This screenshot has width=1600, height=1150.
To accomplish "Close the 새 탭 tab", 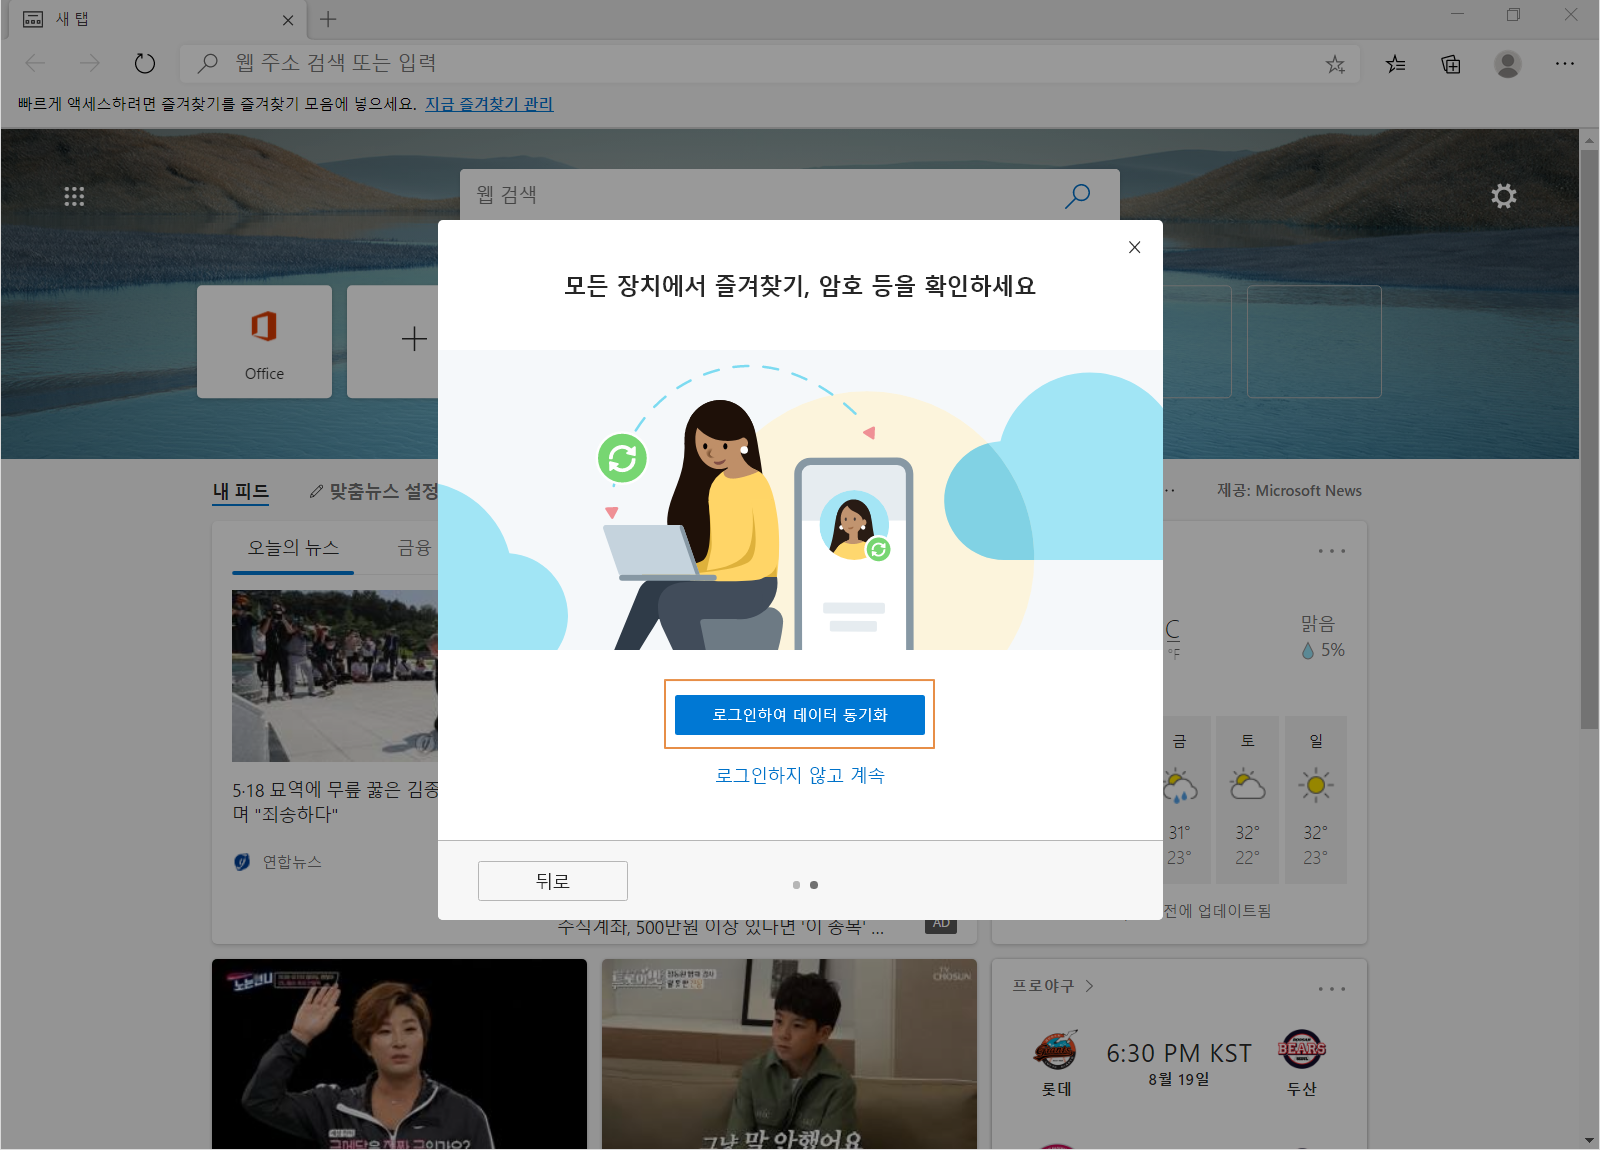I will click(x=288, y=20).
